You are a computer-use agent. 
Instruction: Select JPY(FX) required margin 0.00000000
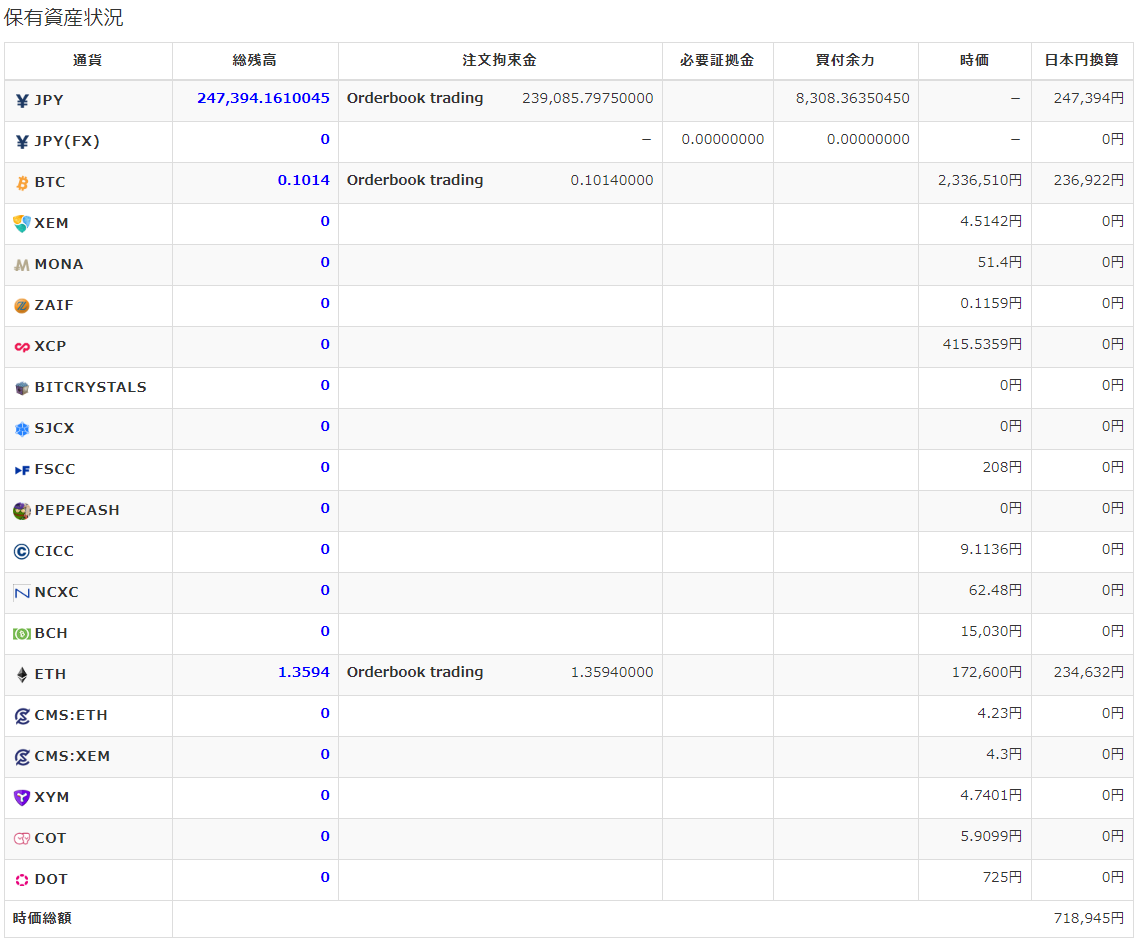click(722, 138)
